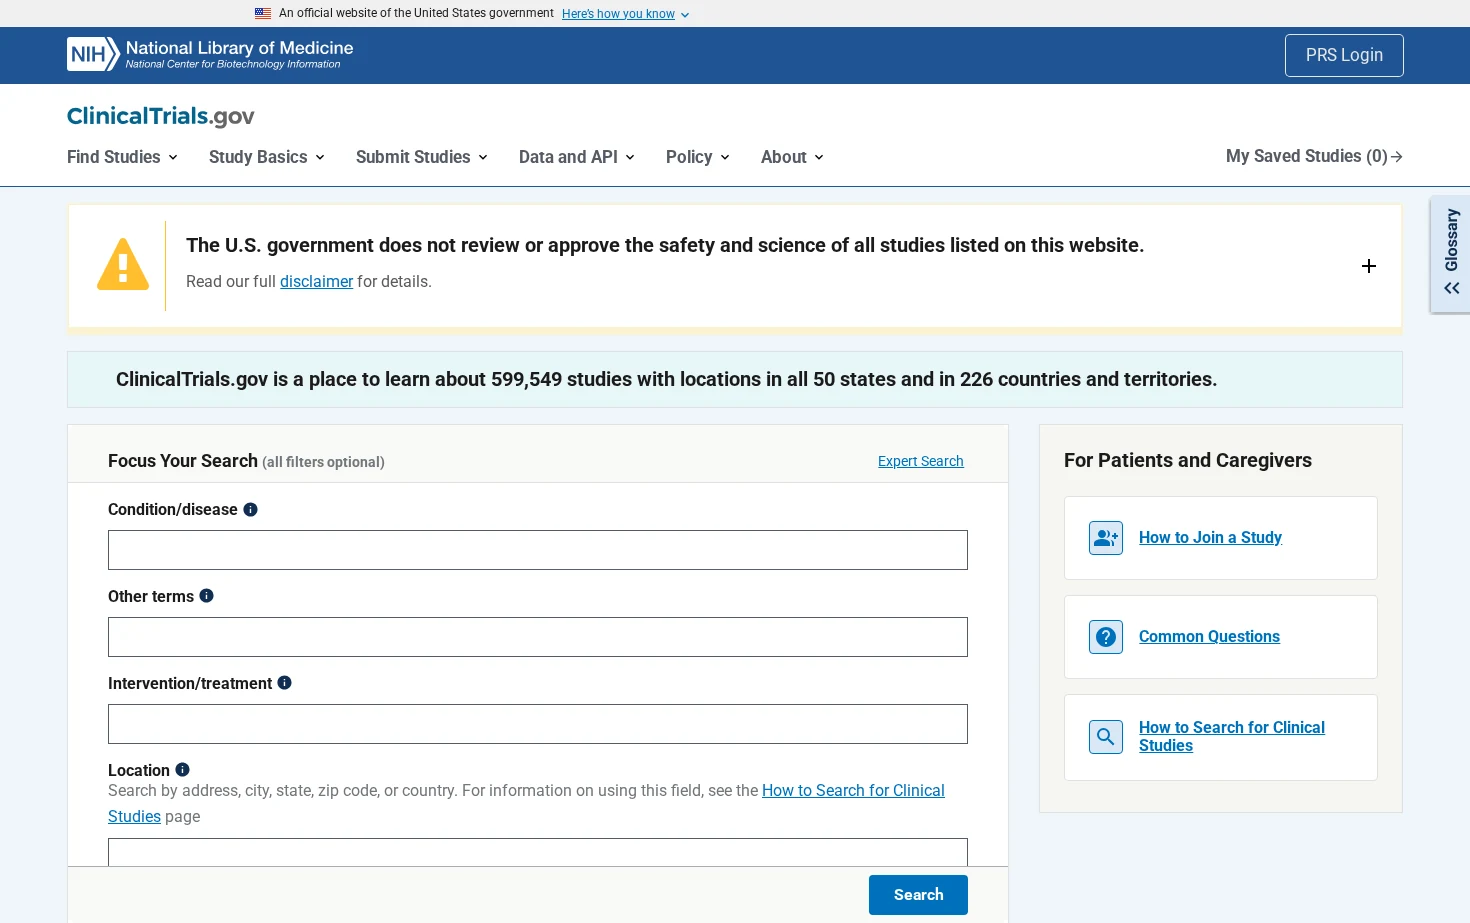Click the PRS Login button
This screenshot has height=923, width=1470.
coord(1344,55)
